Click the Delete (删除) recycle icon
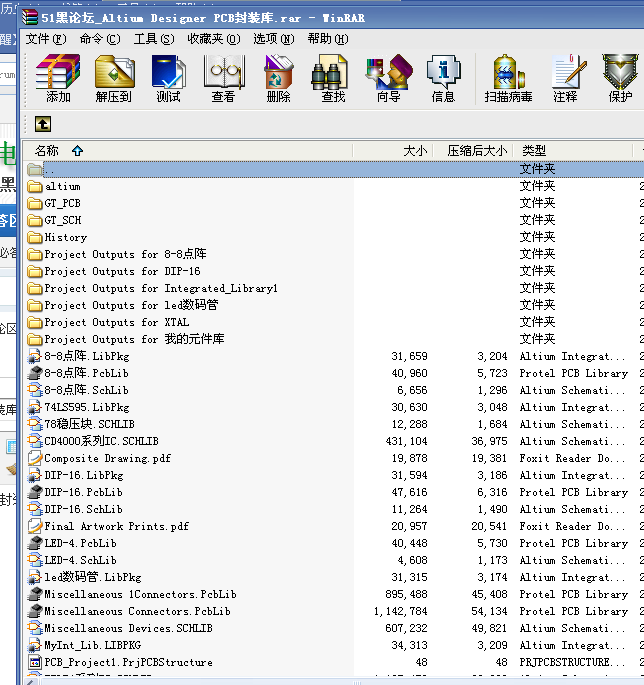 coord(279,79)
